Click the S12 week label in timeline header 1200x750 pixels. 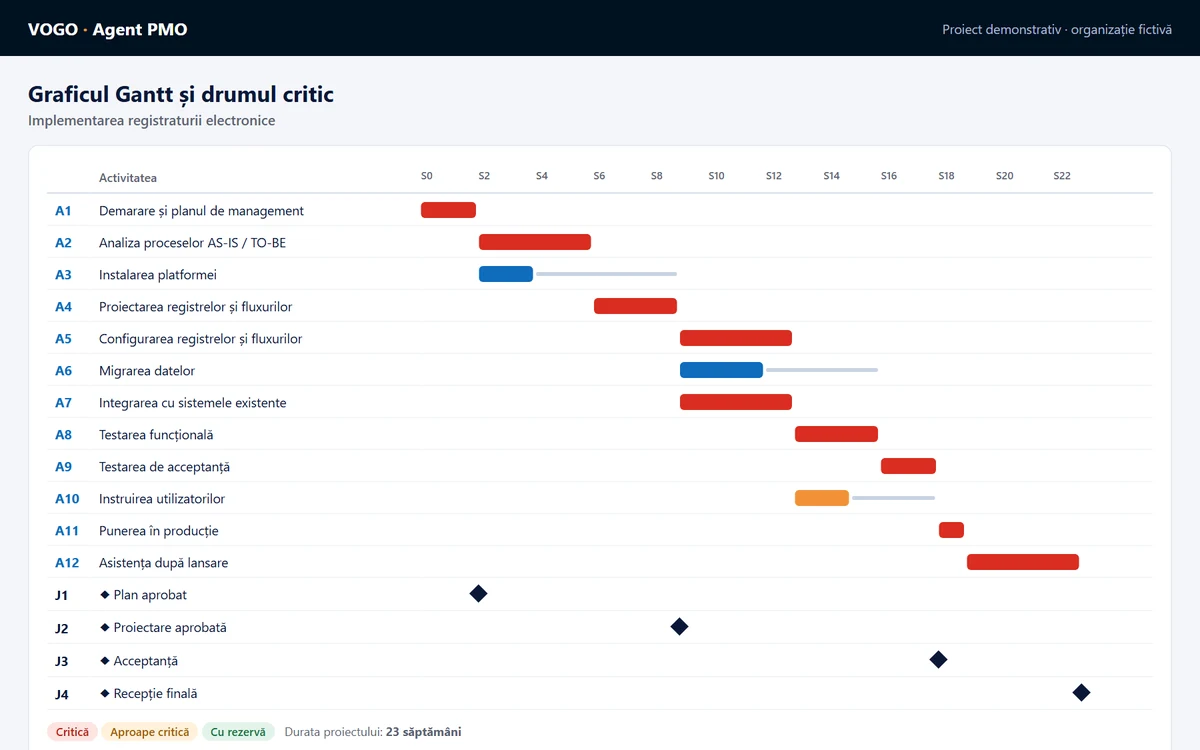point(774,176)
